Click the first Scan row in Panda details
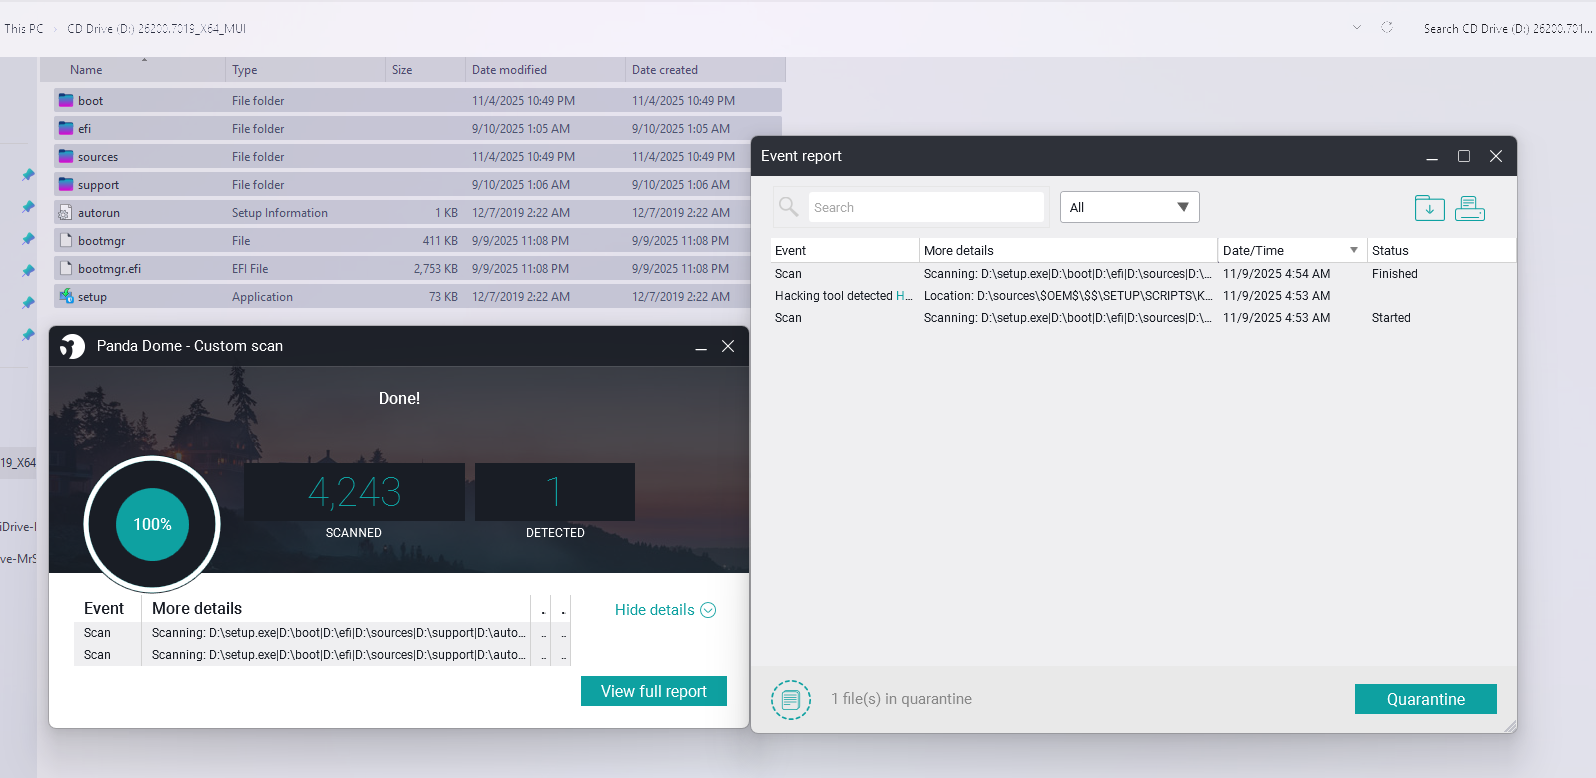Screen dimensions: 1596x778 (321, 633)
